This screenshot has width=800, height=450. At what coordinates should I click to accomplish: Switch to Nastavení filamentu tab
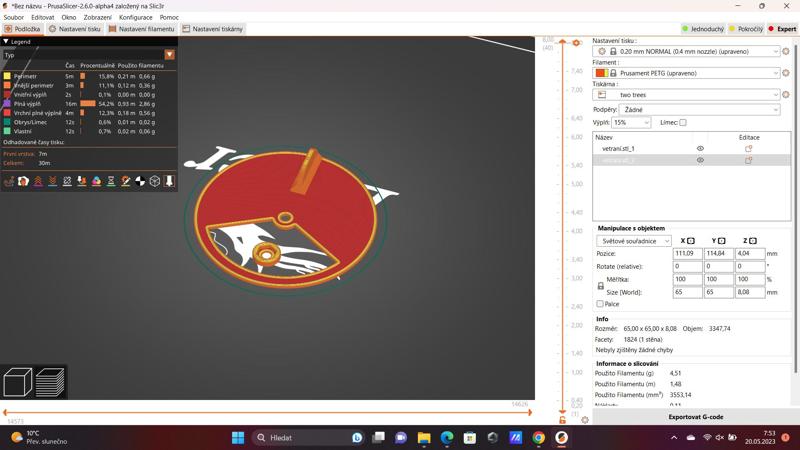142,29
